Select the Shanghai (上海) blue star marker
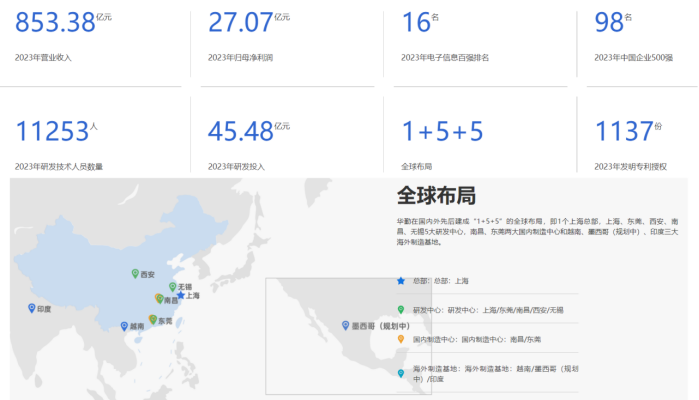This screenshot has height=400, width=699. click(x=180, y=295)
